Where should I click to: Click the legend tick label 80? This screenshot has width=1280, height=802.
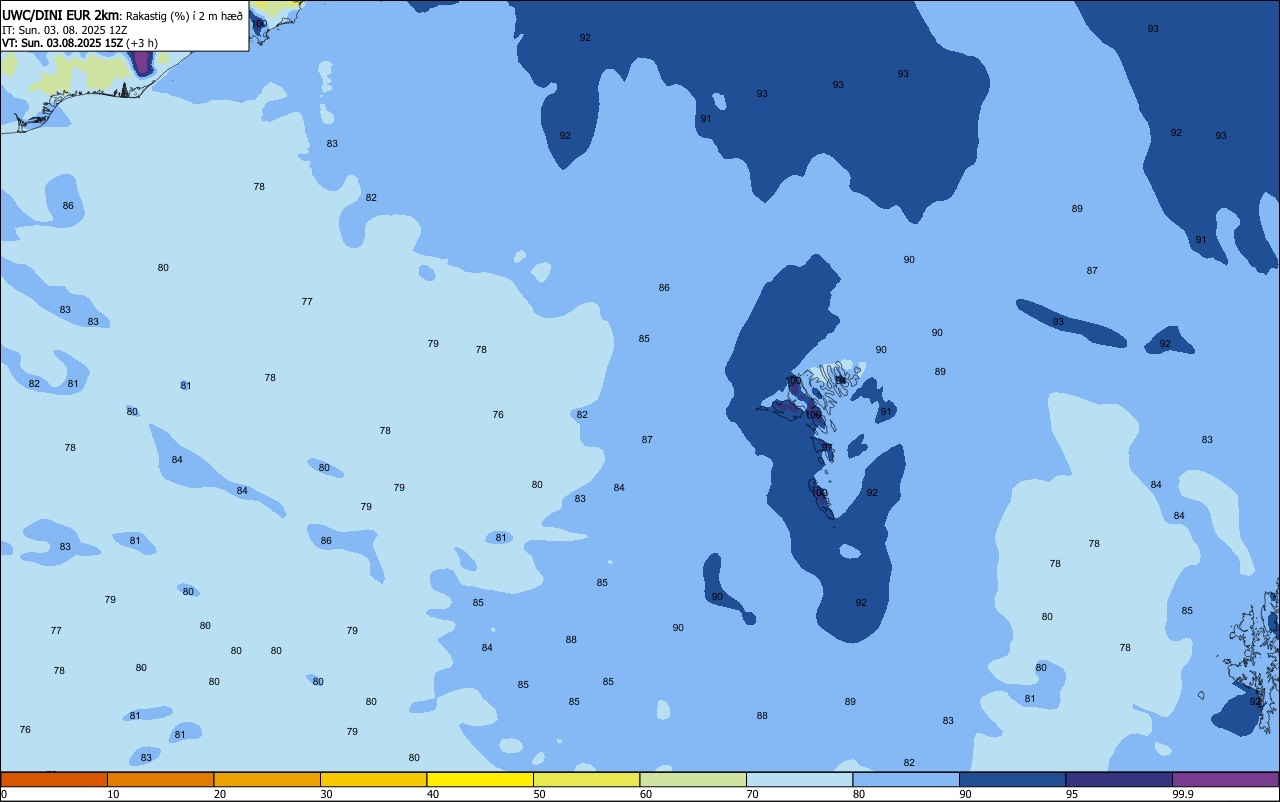859,794
